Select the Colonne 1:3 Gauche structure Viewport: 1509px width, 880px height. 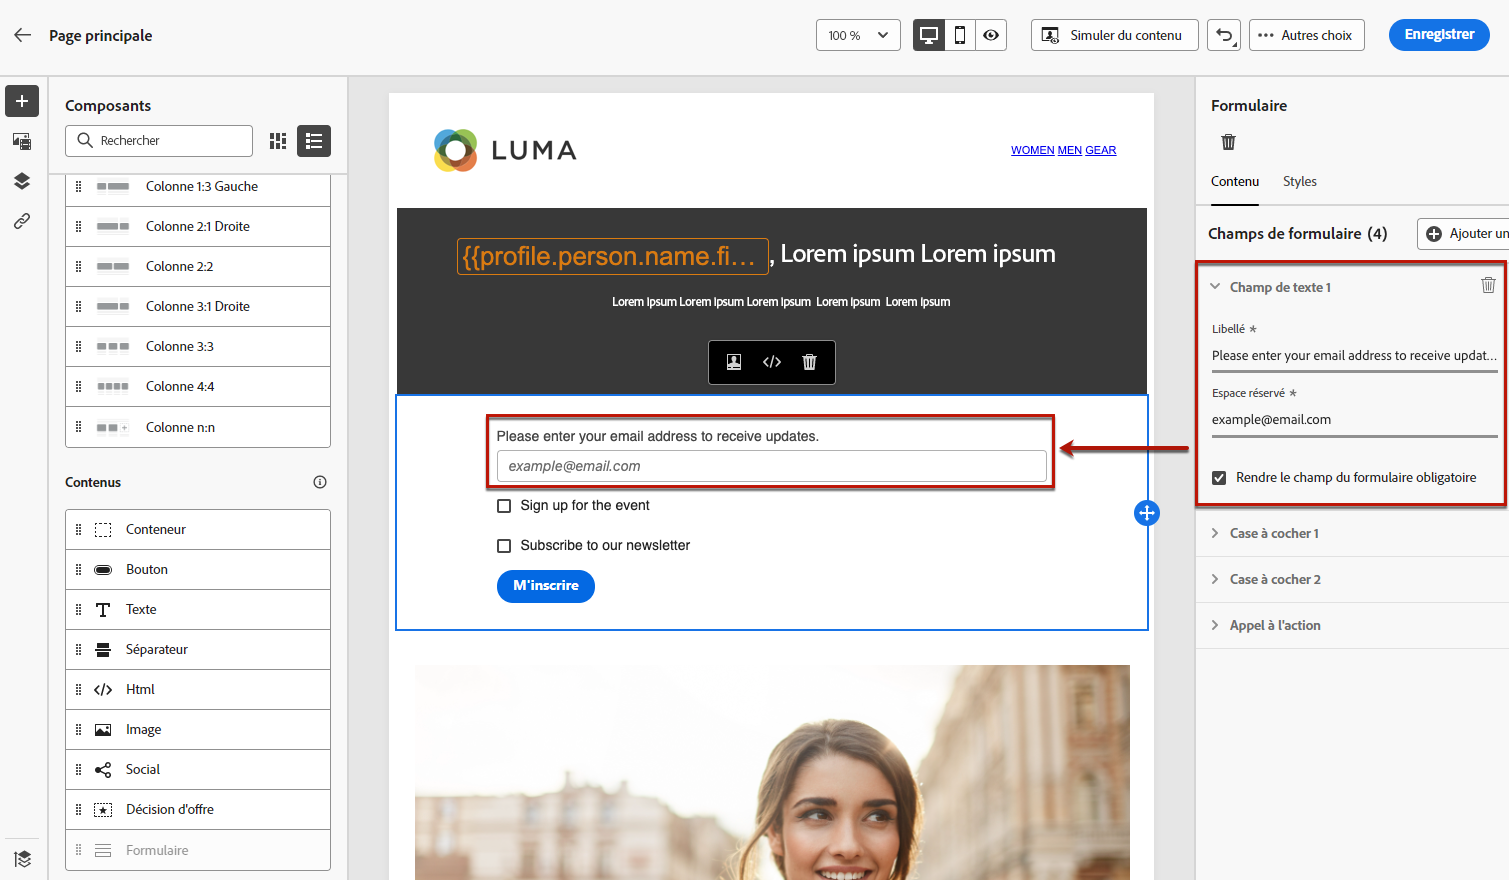point(198,187)
